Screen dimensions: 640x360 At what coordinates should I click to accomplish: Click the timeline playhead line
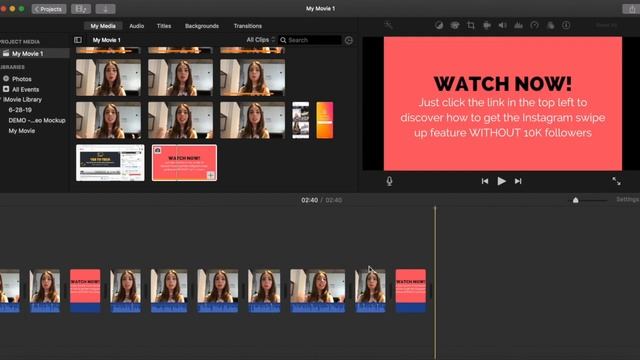tap(435, 282)
